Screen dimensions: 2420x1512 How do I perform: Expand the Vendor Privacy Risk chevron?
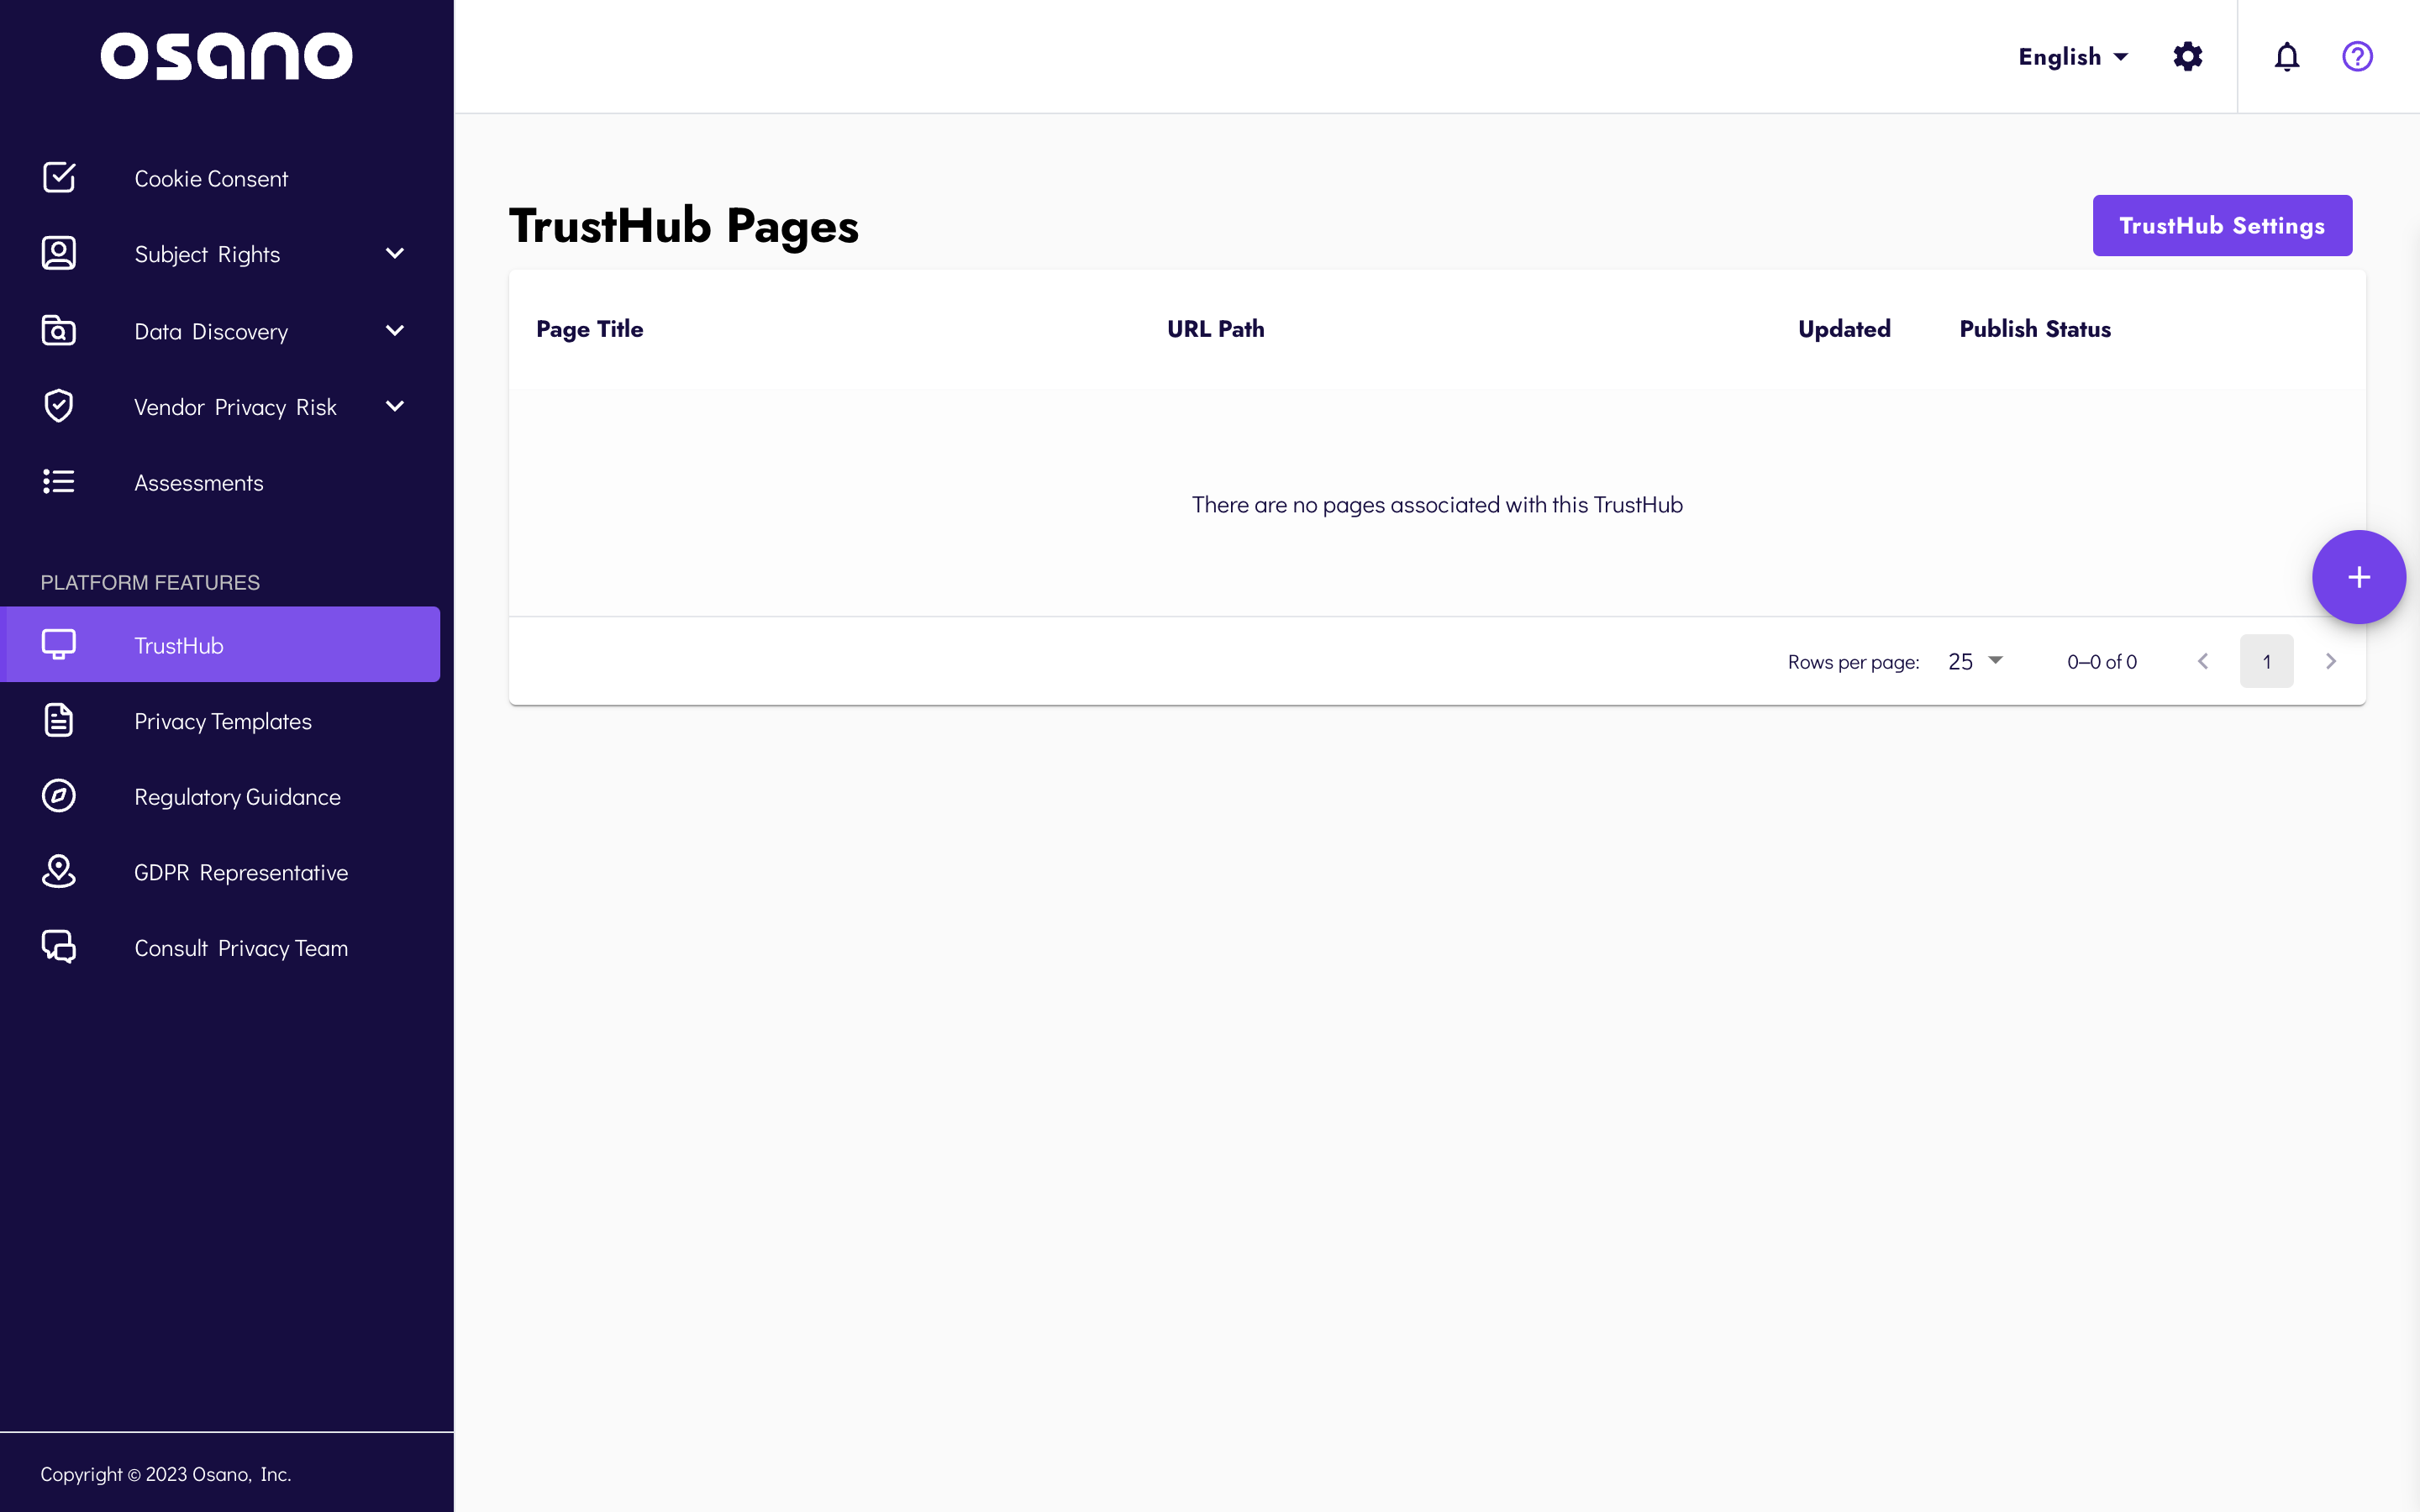pos(395,406)
